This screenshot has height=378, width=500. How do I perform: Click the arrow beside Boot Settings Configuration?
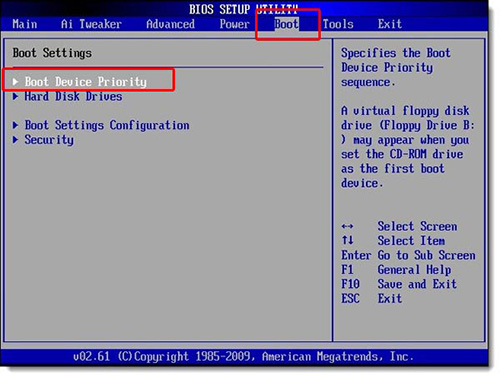click(15, 125)
